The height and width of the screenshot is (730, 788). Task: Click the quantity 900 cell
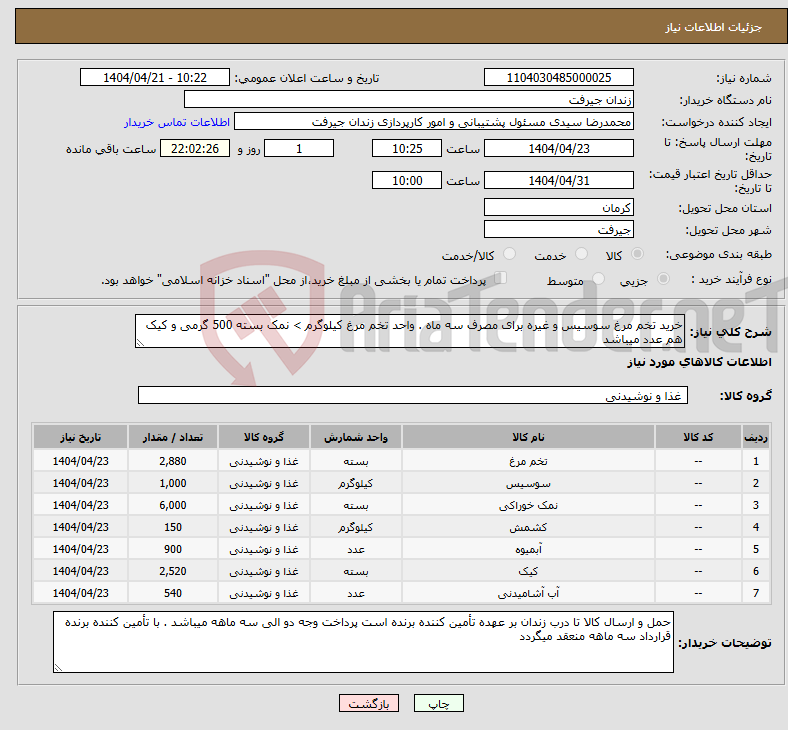(173, 549)
